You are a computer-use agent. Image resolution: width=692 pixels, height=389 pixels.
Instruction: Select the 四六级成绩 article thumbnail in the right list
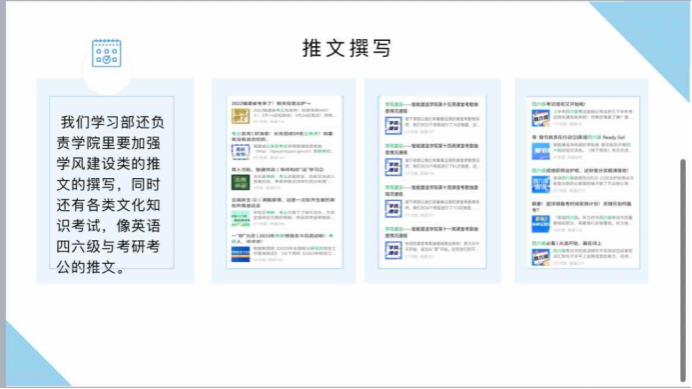(x=541, y=185)
